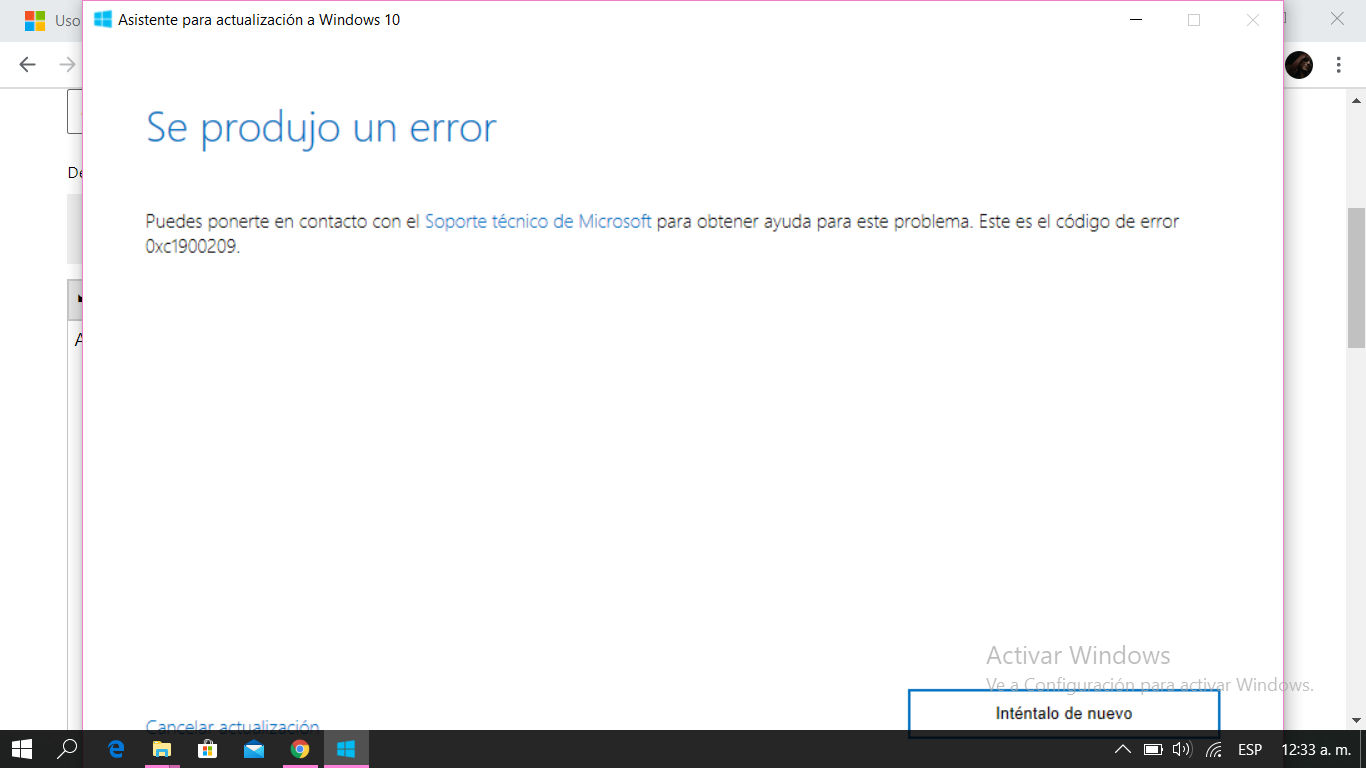Screen dimensions: 1366x768
Task: Open the 12:33 a. m. clock calendar
Action: click(1315, 749)
